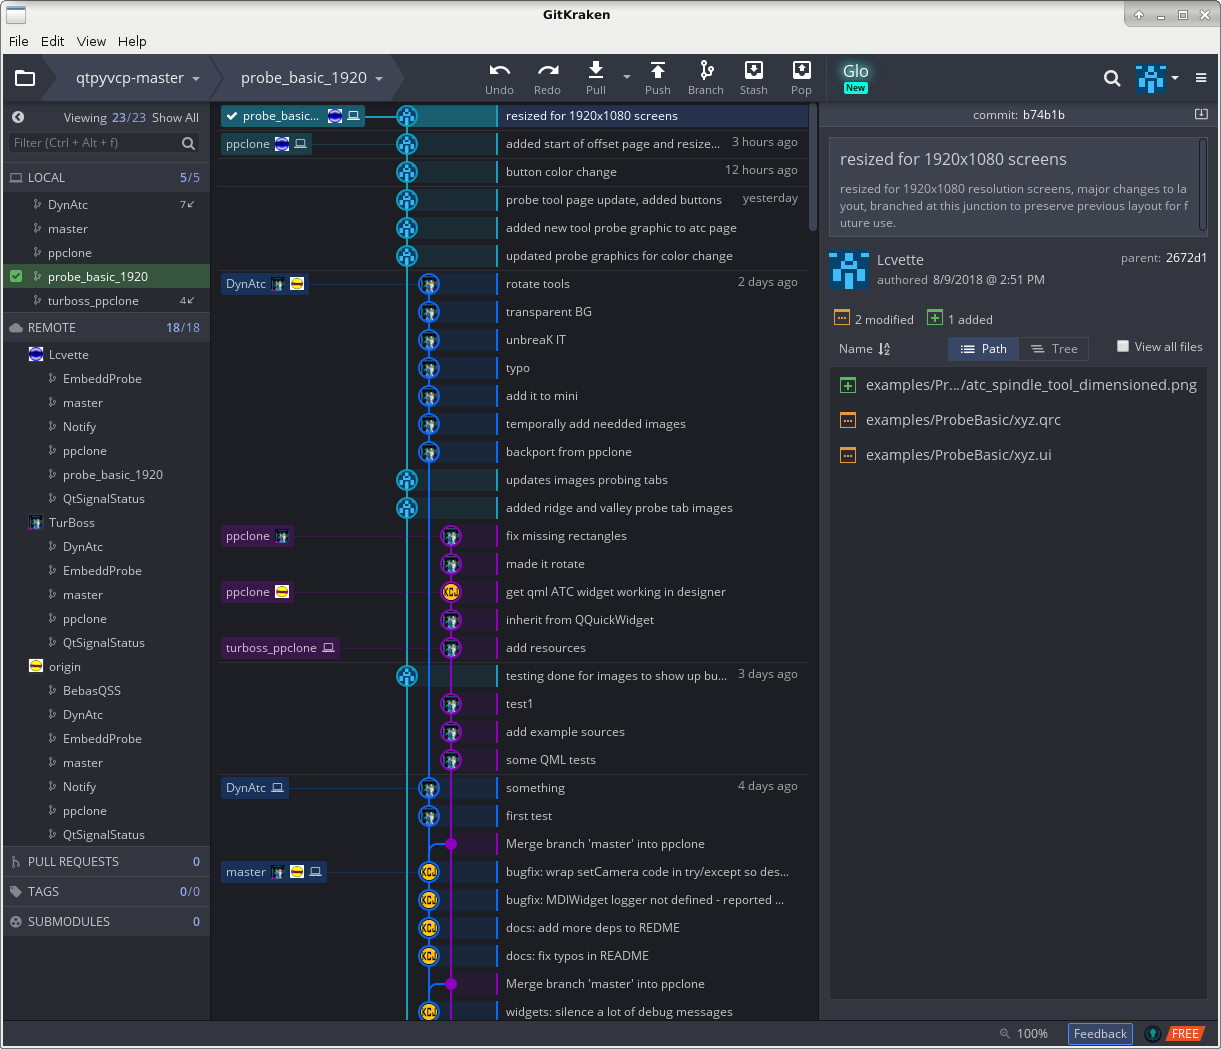Screen dimensions: 1221x1049
Task: Click the sort icon next to Name
Action: (x=884, y=349)
